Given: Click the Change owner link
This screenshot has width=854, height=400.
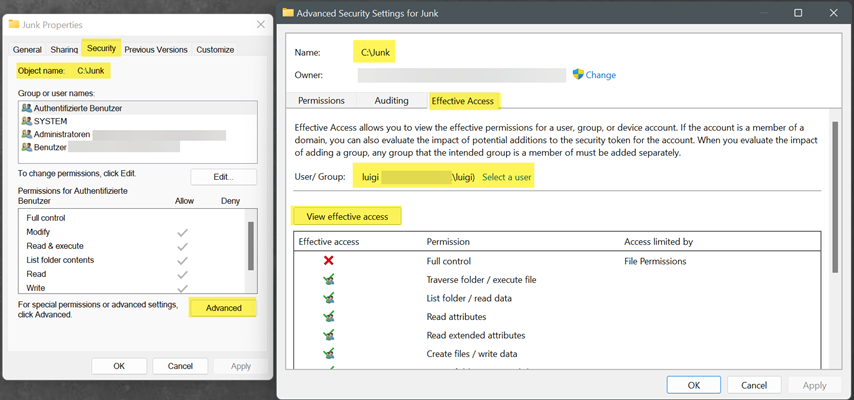Looking at the screenshot, I should pyautogui.click(x=601, y=75).
